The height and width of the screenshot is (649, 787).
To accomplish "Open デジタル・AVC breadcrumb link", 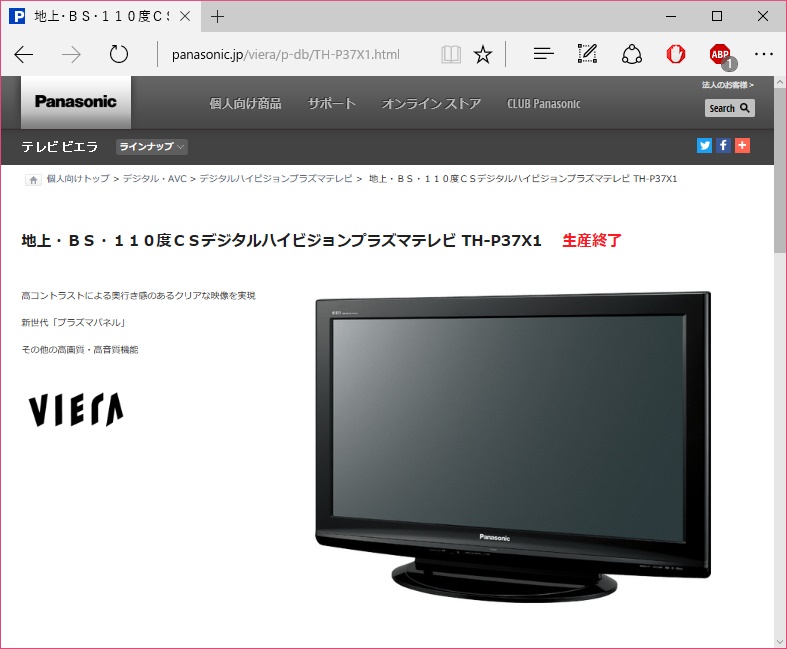I will (155, 179).
